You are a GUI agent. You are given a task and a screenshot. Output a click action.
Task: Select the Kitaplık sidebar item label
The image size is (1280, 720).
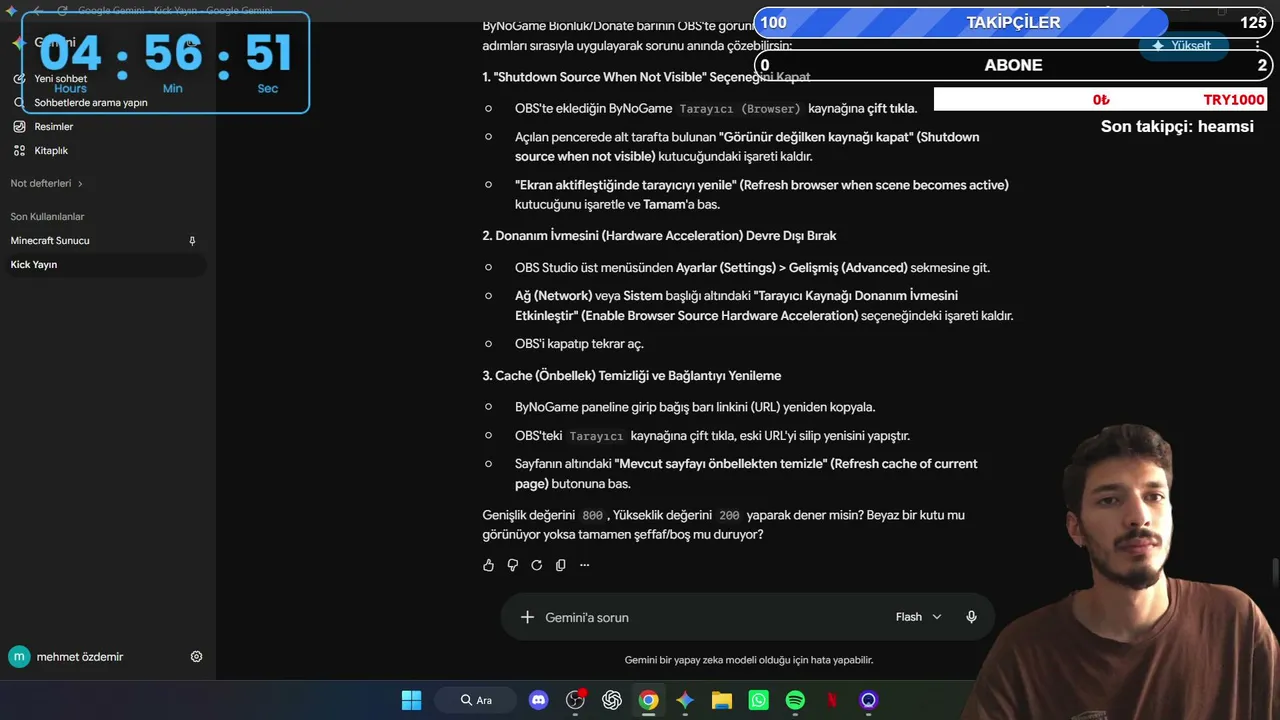(x=51, y=151)
